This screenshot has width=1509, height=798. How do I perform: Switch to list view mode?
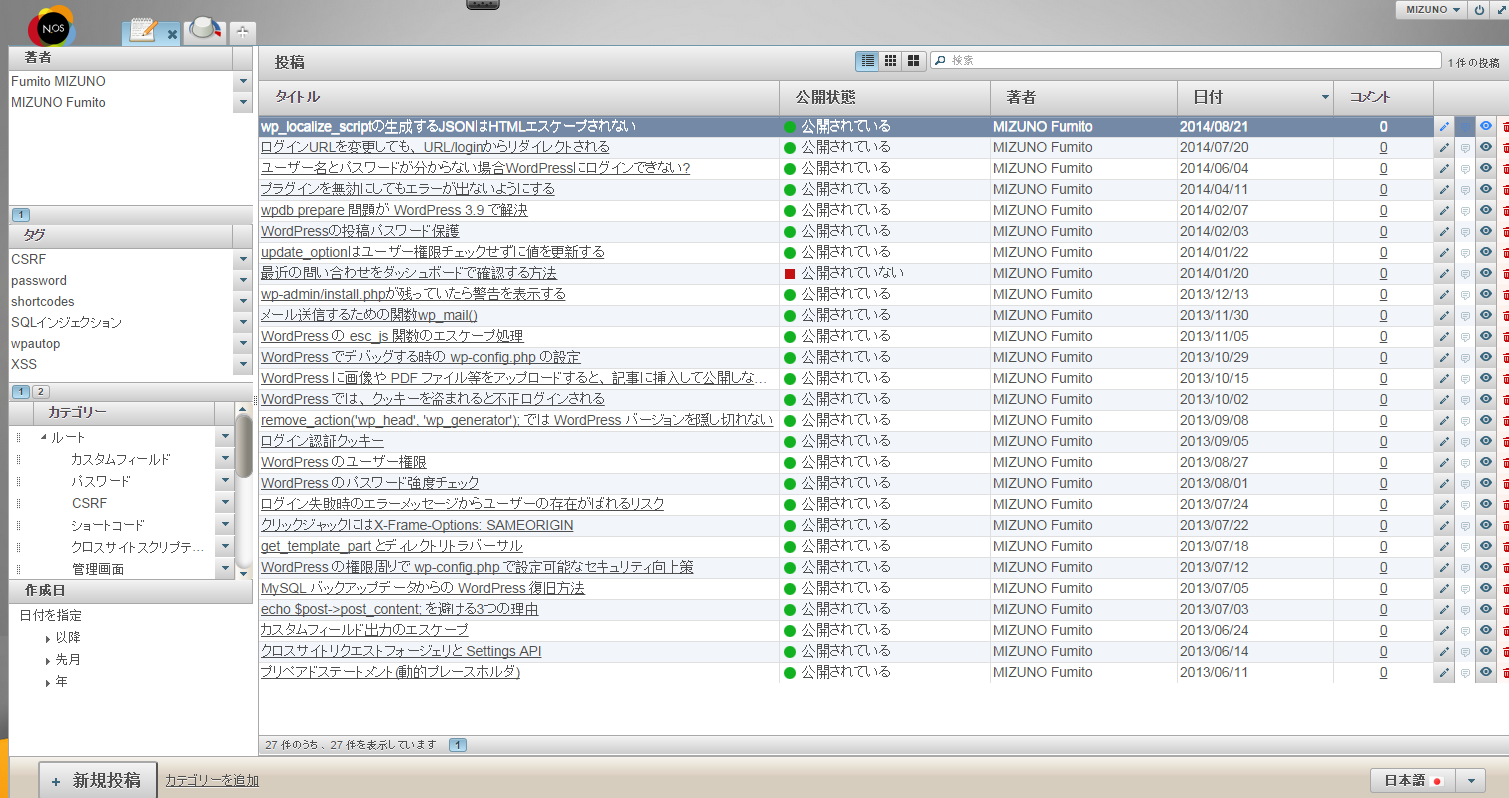(x=868, y=61)
